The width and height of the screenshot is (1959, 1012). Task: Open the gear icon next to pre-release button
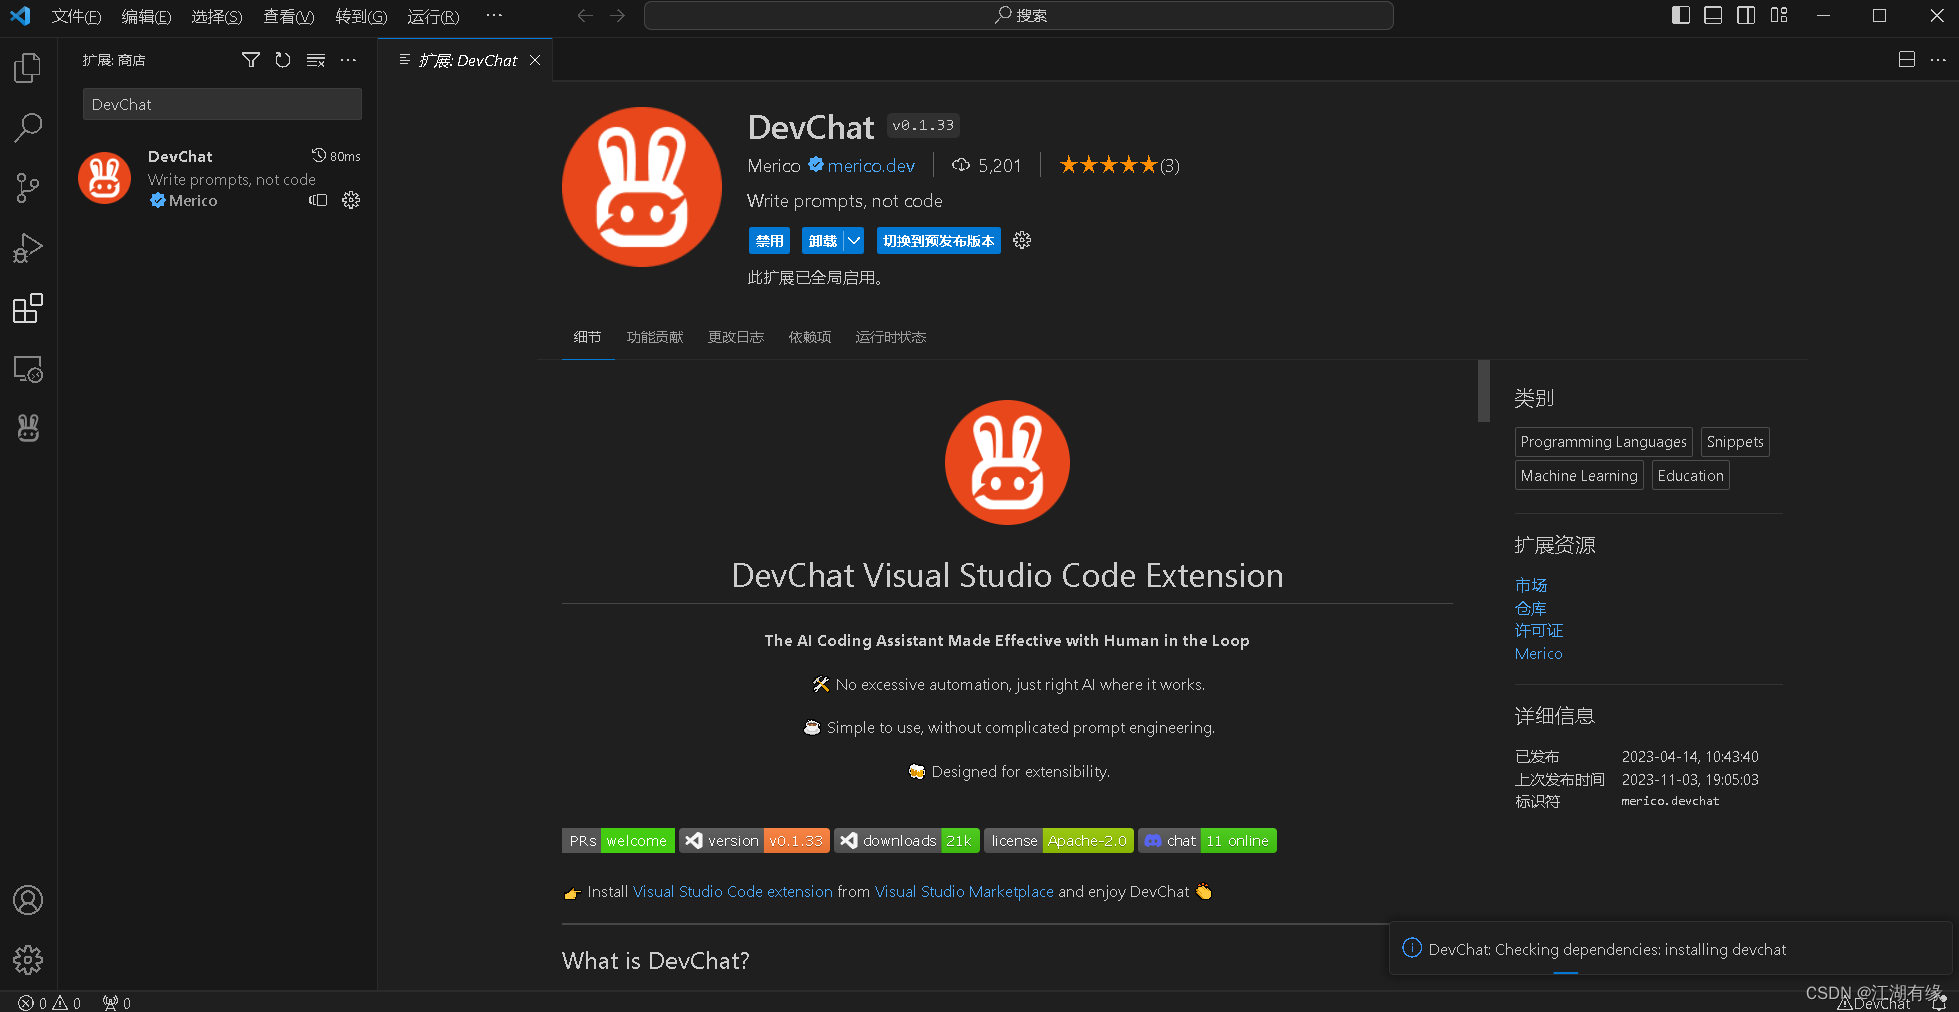(1022, 240)
